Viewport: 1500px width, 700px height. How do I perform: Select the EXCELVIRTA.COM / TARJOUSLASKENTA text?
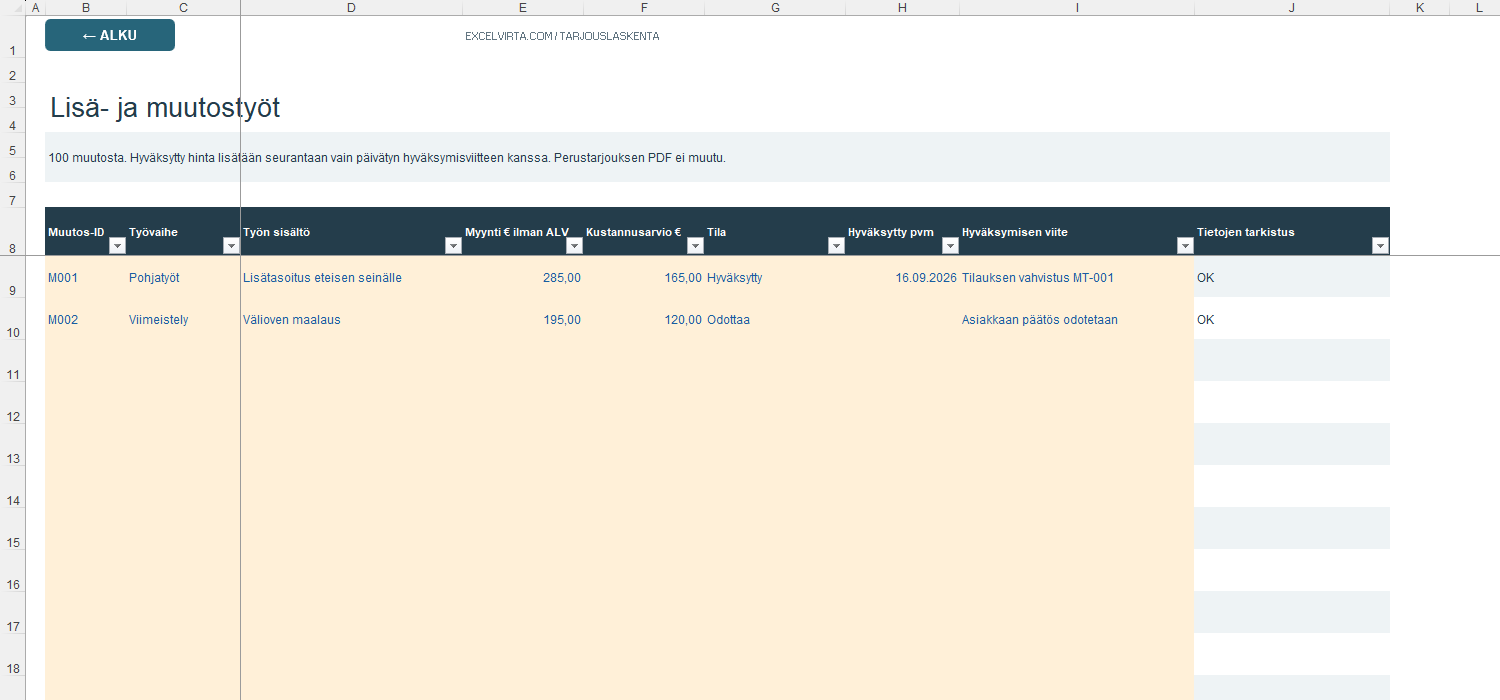tap(562, 36)
